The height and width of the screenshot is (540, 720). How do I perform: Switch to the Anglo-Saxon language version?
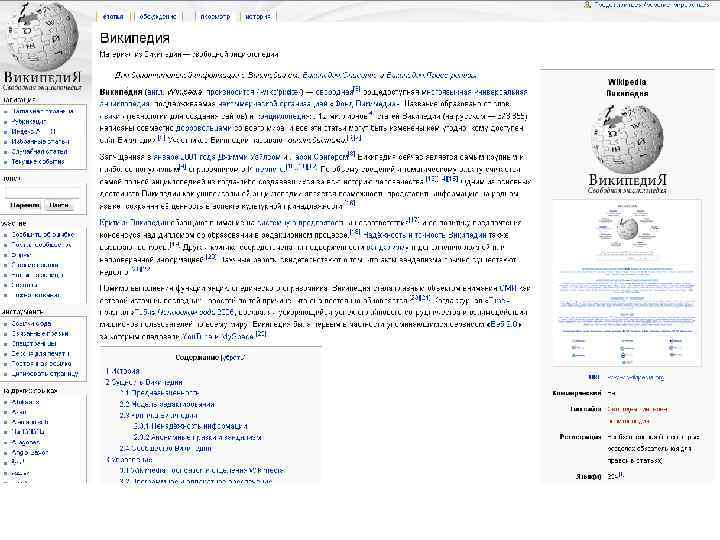pyautogui.click(x=30, y=452)
